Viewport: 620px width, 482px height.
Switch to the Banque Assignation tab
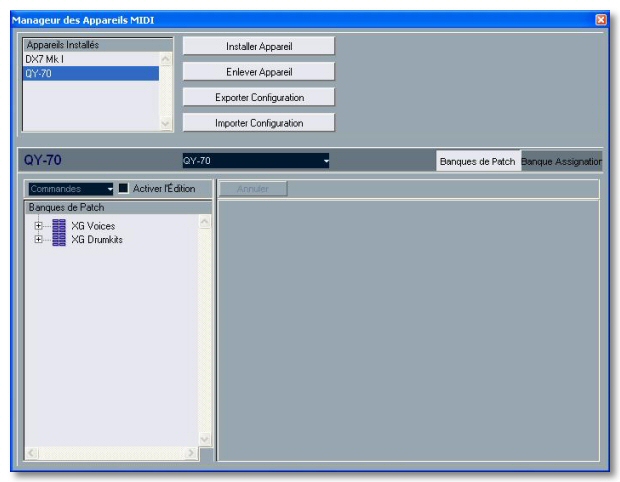click(x=561, y=161)
